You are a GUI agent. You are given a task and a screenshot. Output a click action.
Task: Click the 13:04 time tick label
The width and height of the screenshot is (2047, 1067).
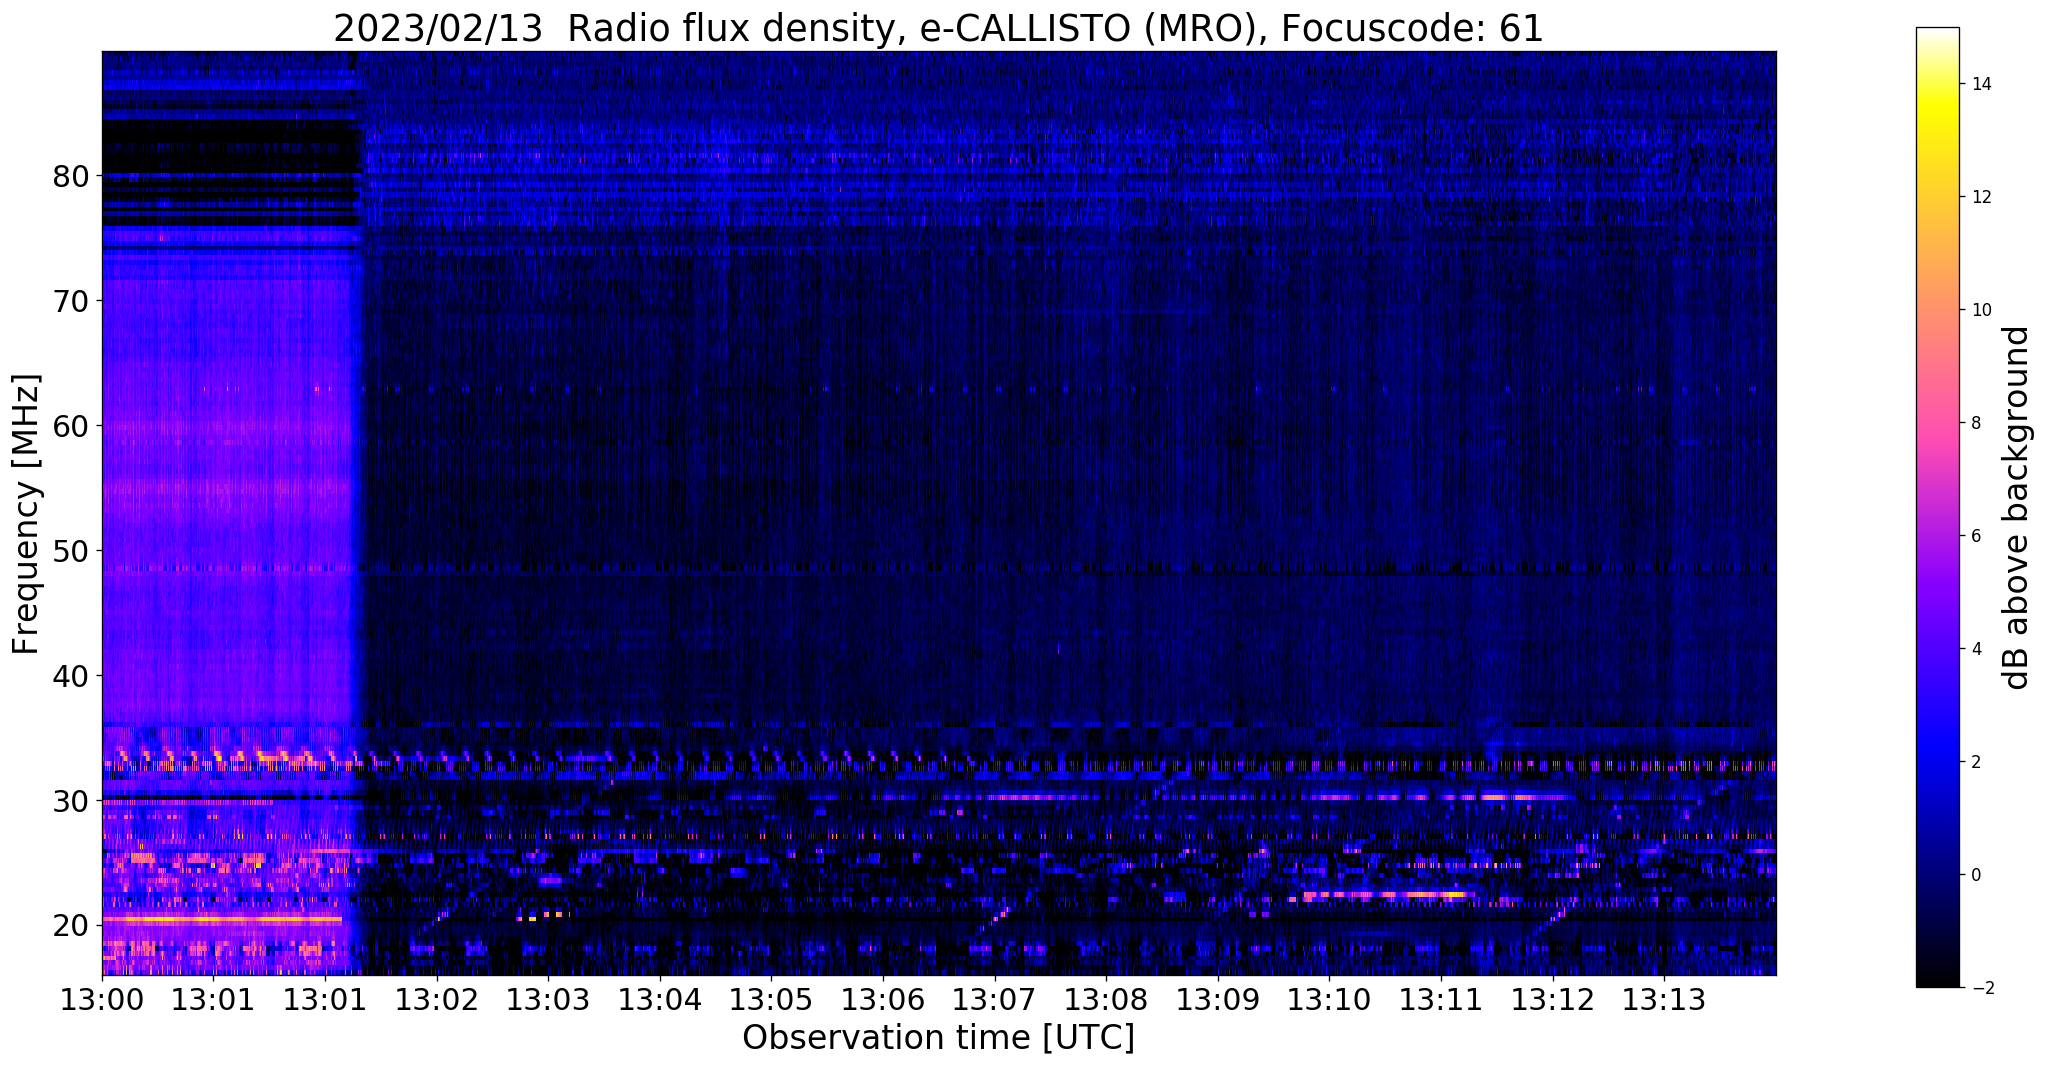point(660,999)
